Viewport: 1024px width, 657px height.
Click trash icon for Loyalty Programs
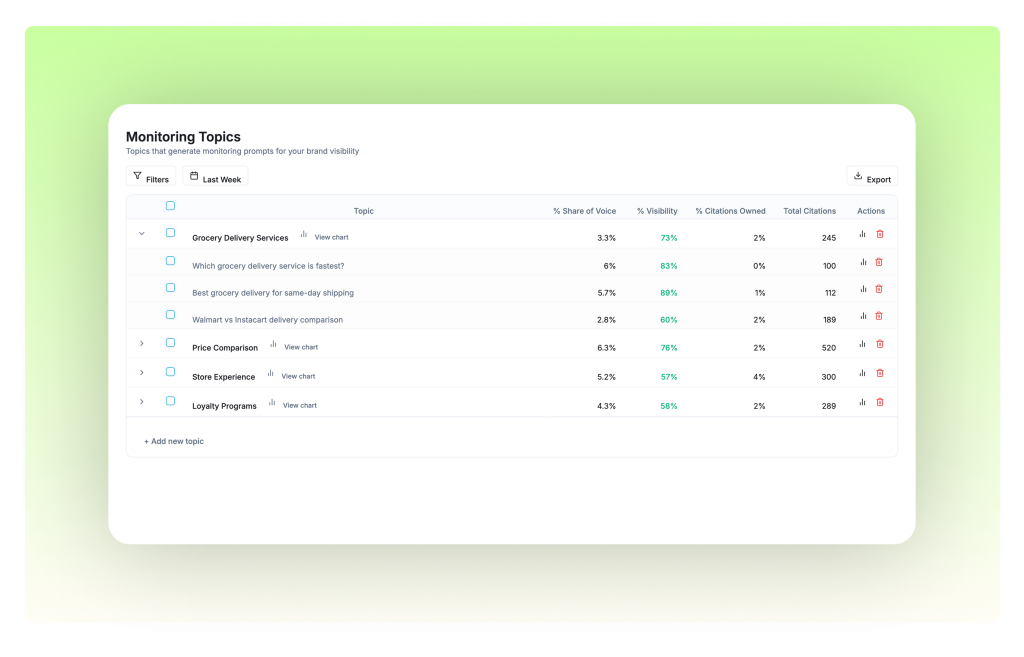click(880, 402)
